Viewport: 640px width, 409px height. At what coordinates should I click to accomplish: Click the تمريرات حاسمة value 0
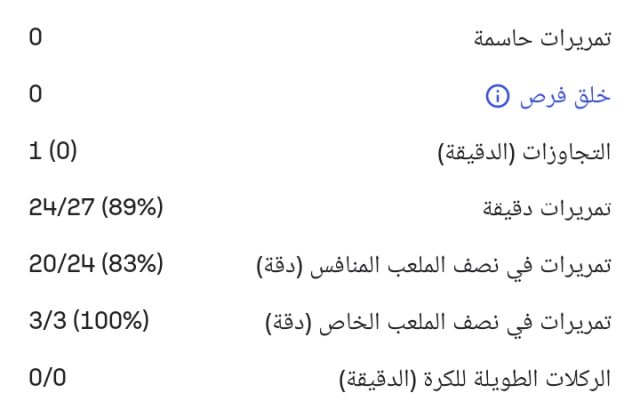point(36,39)
